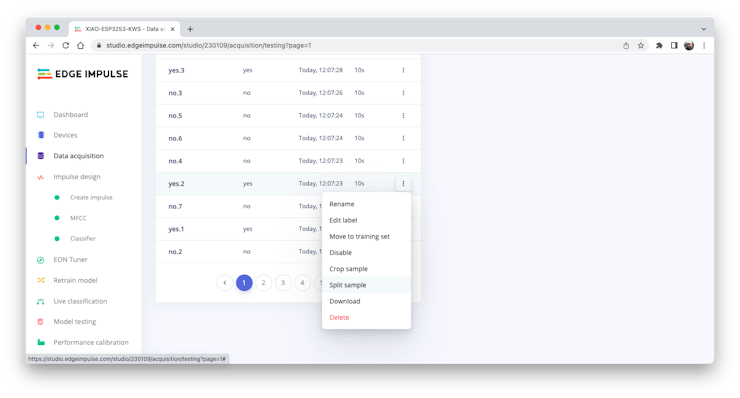740x398 pixels.
Task: Click the browser home icon
Action: click(81, 45)
